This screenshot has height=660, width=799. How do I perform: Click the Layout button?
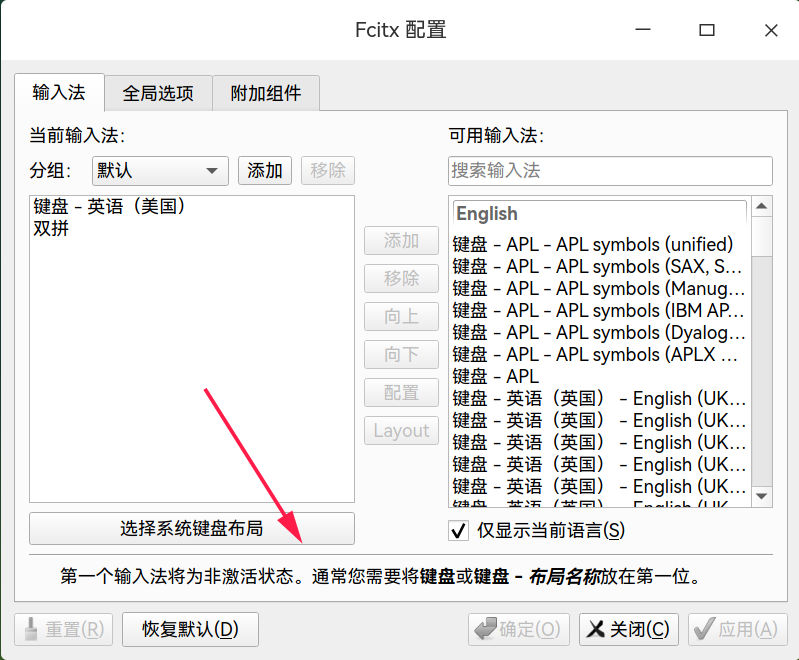[x=401, y=431]
